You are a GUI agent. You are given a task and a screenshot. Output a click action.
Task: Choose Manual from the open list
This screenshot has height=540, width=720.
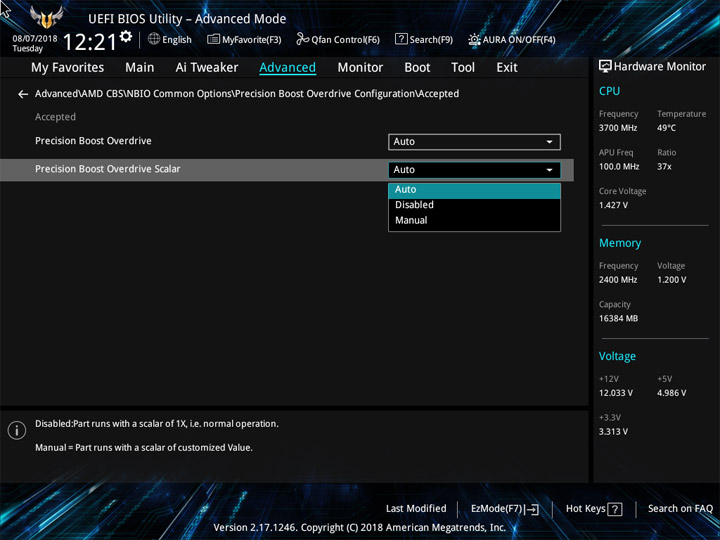coord(474,220)
